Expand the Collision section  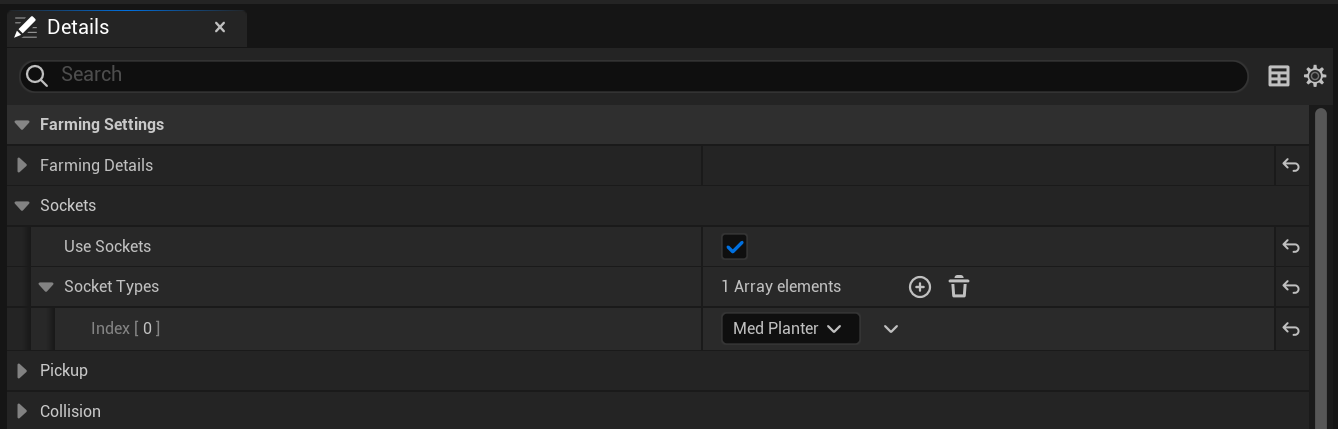(22, 412)
